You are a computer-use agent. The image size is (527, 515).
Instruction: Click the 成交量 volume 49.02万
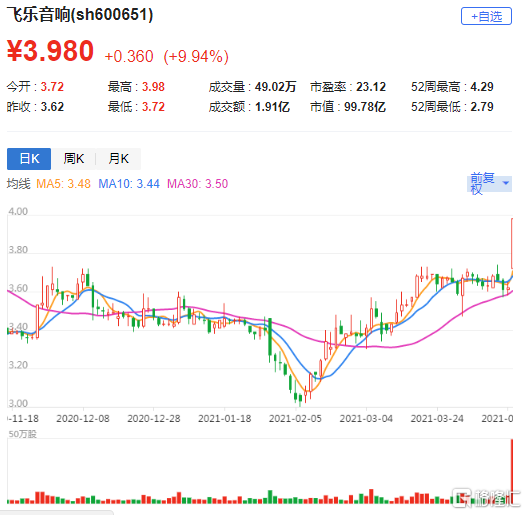pos(275,87)
